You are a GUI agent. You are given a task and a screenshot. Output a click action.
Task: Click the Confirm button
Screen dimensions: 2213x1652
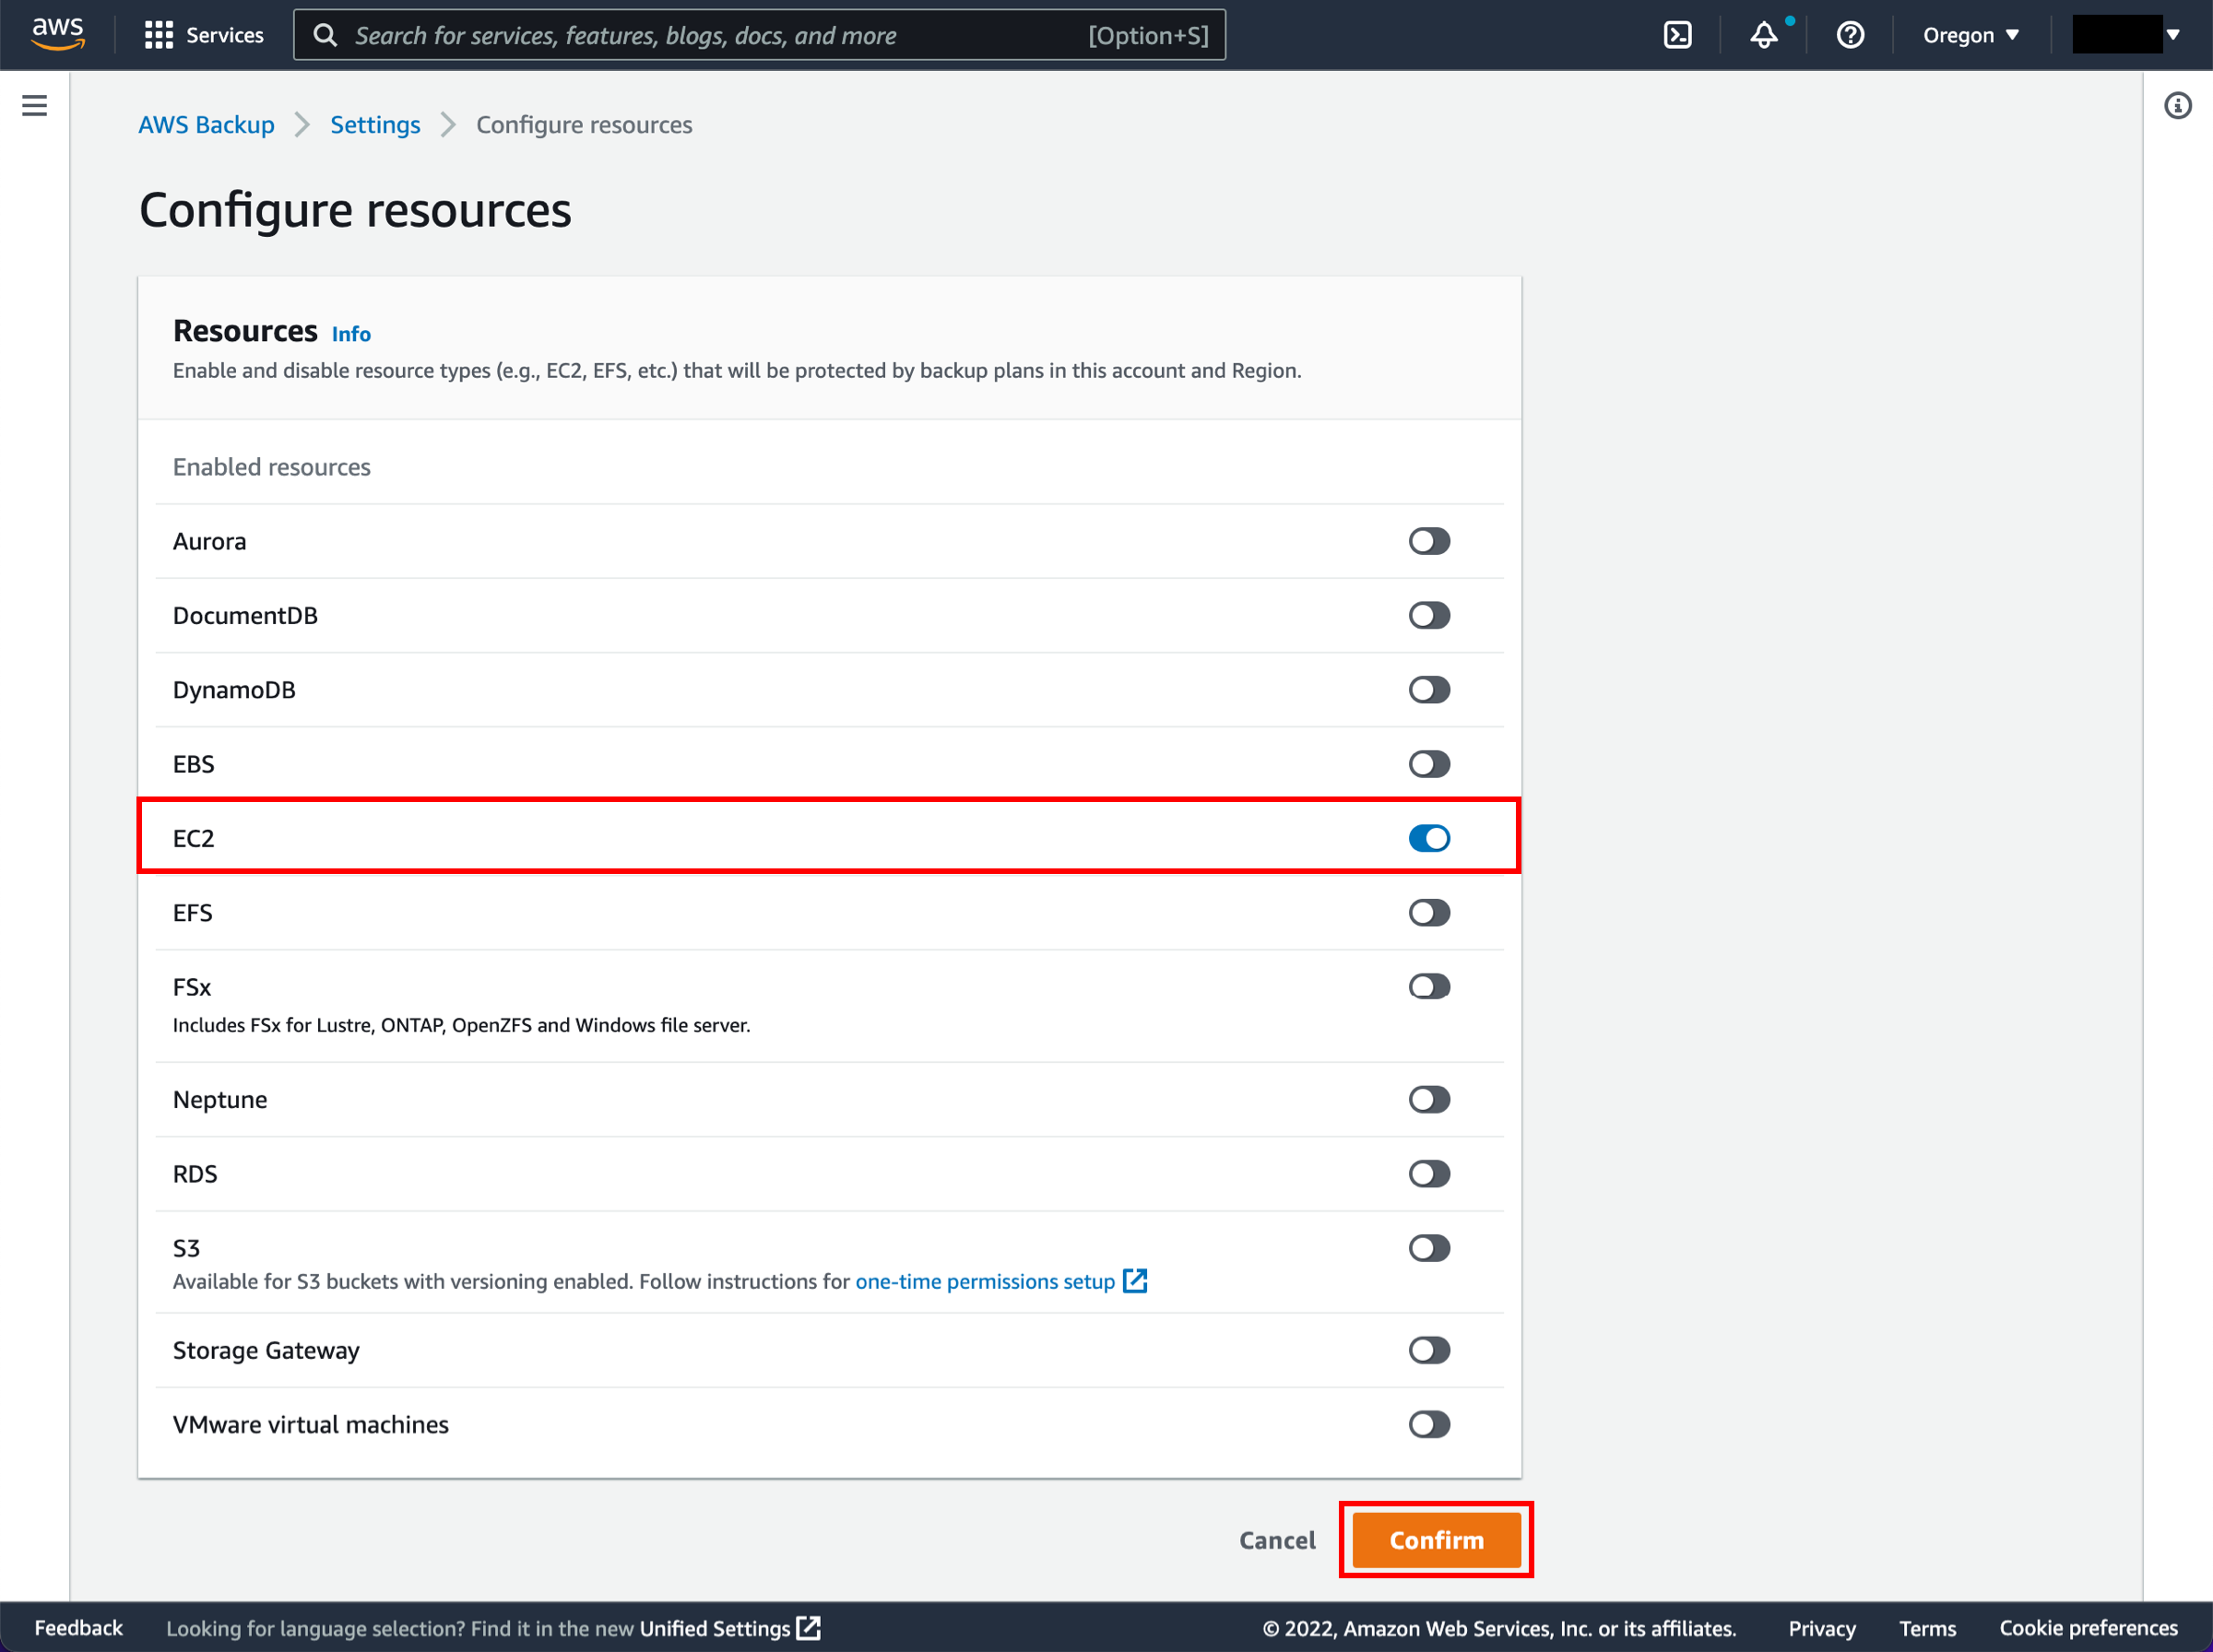click(1436, 1540)
